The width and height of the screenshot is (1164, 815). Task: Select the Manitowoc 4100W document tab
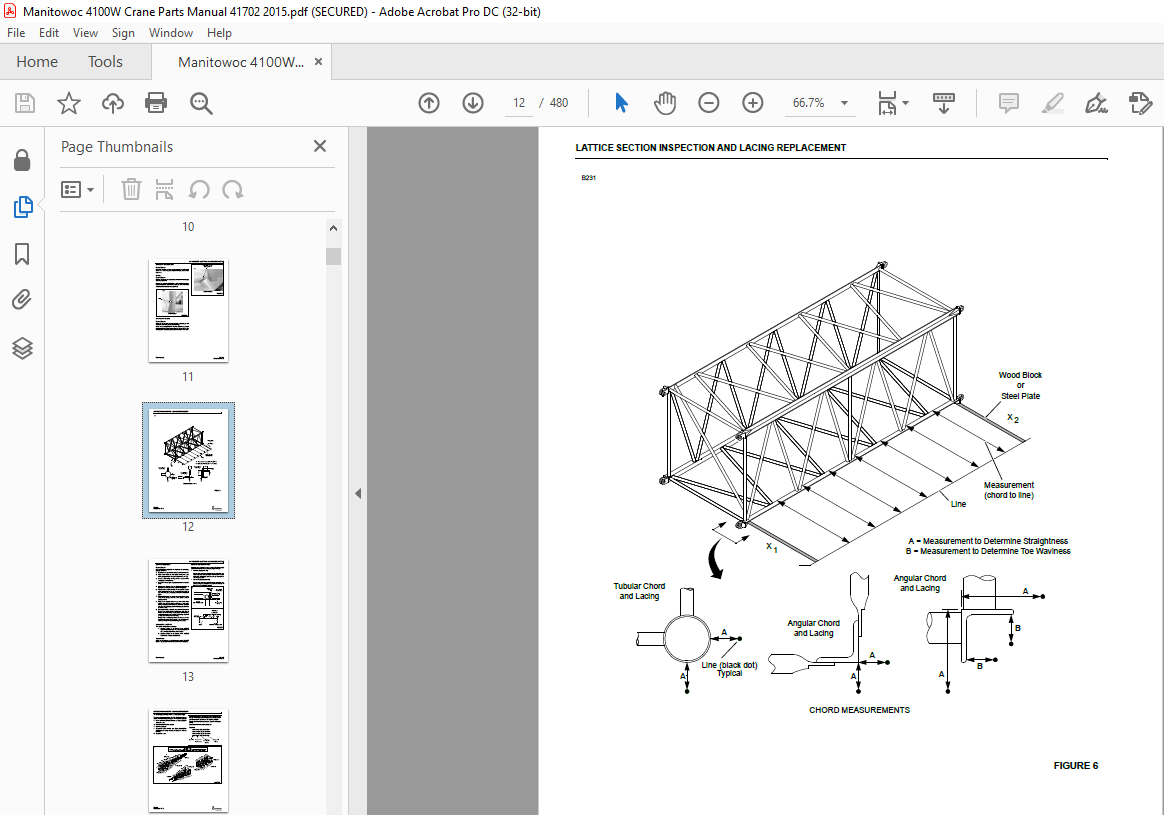(x=241, y=62)
